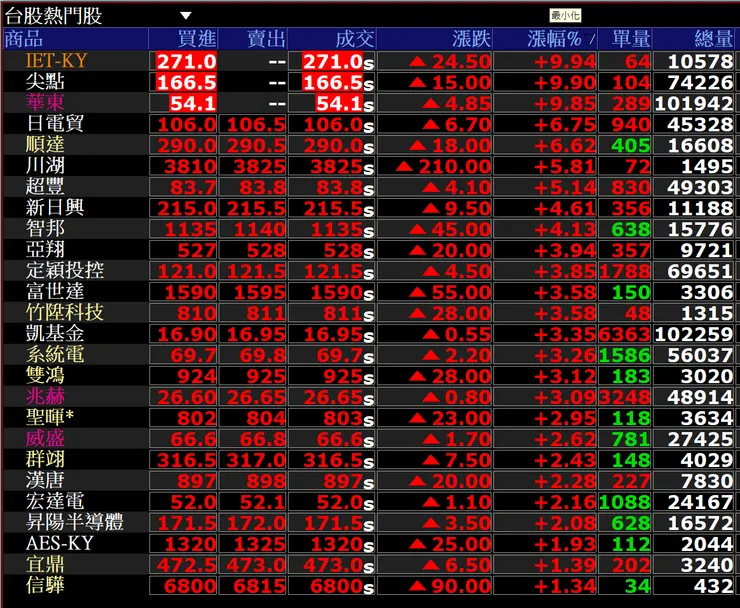Image resolution: width=740 pixels, height=608 pixels.
Task: Click AES-KY ask price 1325
Action: pyautogui.click(x=260, y=544)
